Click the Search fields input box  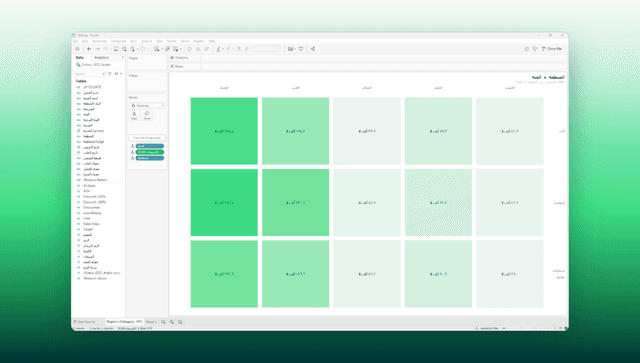point(90,74)
